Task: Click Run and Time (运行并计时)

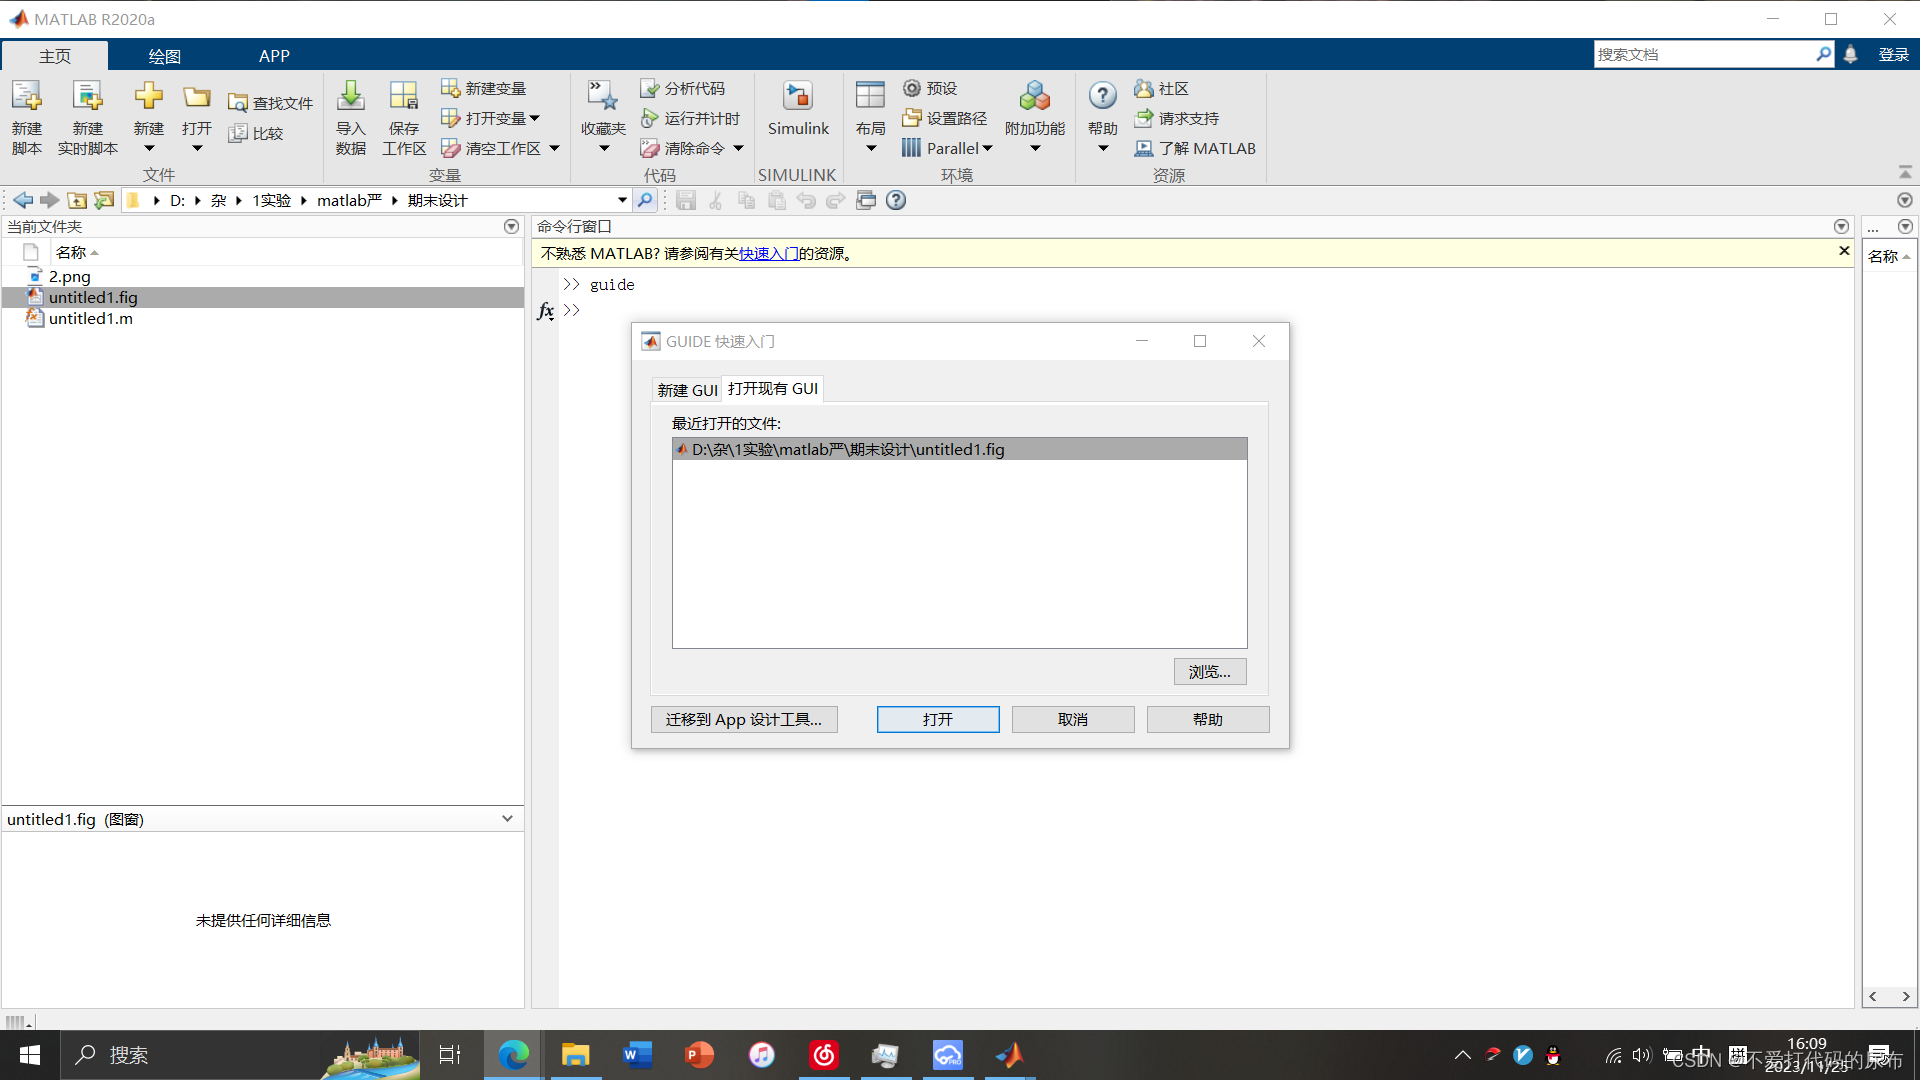Action: coord(690,118)
